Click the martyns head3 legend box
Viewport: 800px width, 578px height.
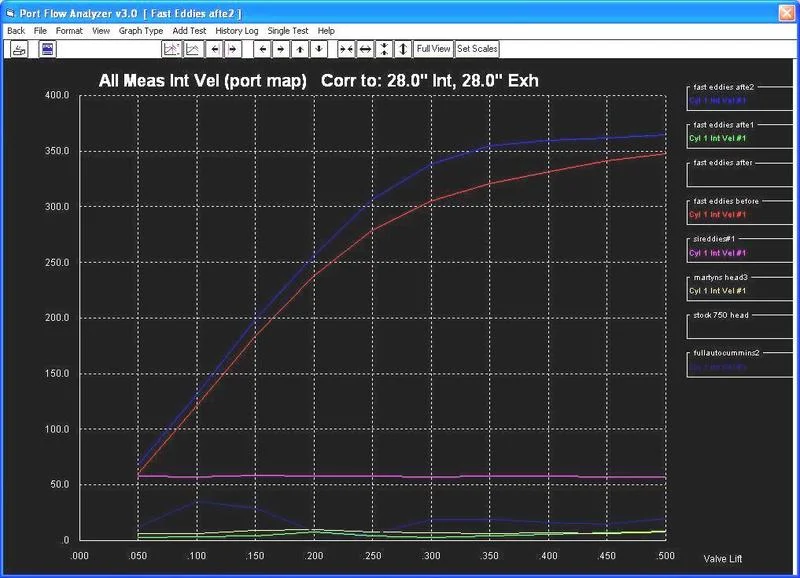pyautogui.click(x=722, y=278)
